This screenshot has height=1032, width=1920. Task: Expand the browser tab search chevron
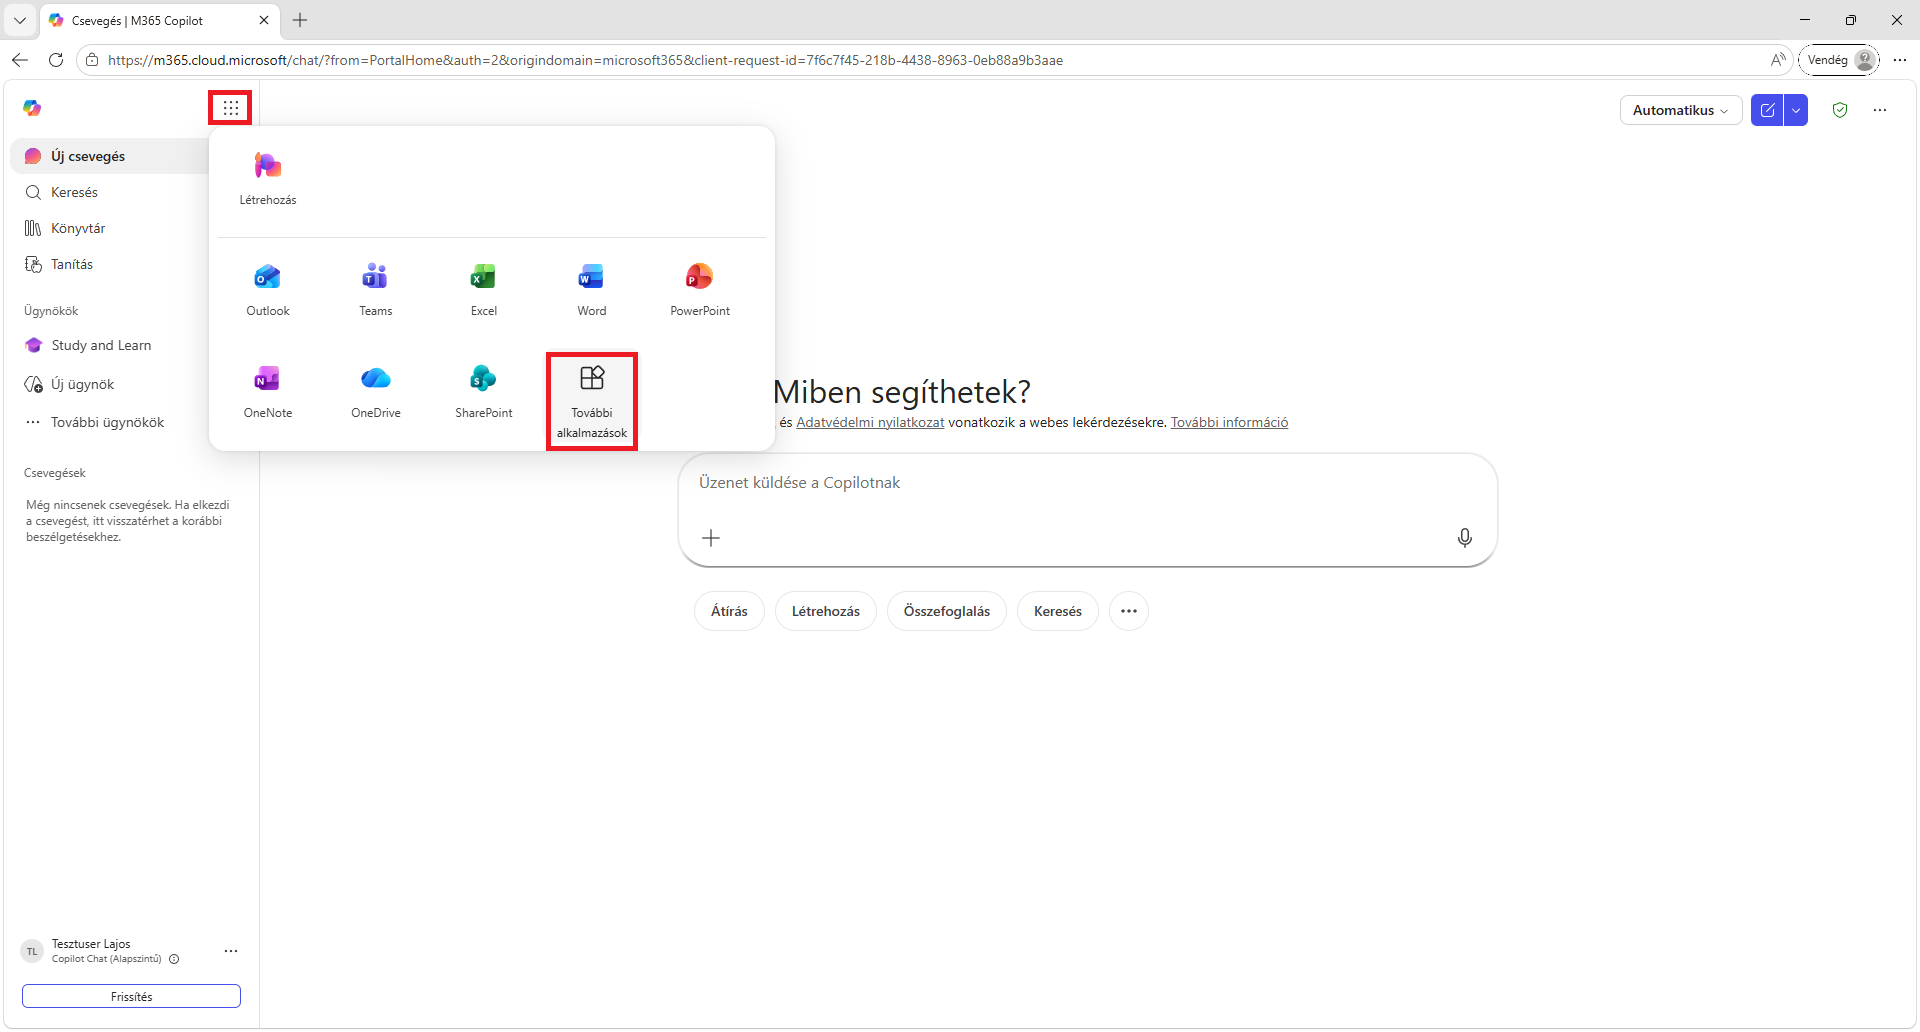20,20
